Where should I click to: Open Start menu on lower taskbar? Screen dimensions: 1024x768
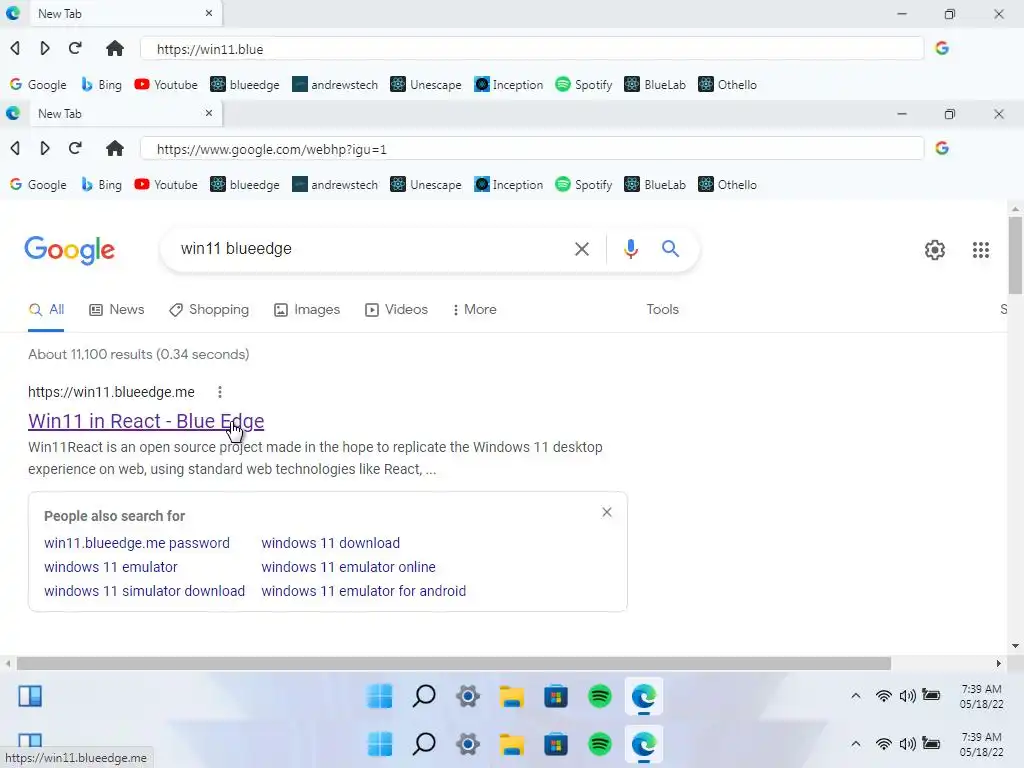click(x=380, y=744)
